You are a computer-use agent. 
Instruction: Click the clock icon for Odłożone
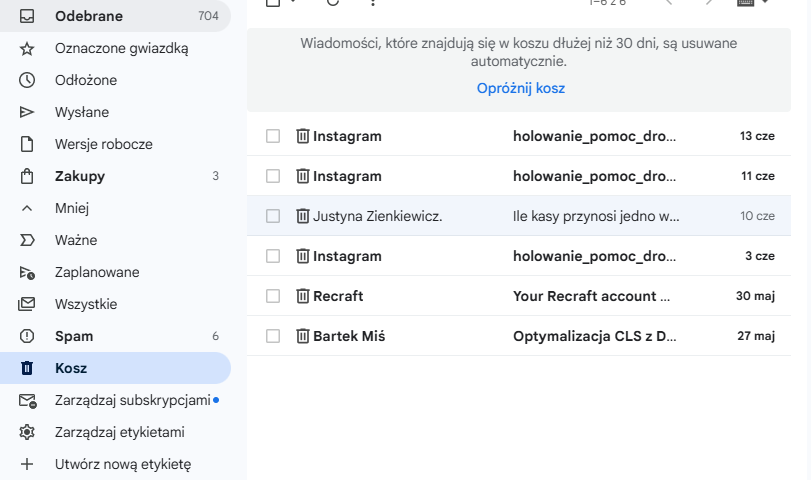[x=27, y=80]
